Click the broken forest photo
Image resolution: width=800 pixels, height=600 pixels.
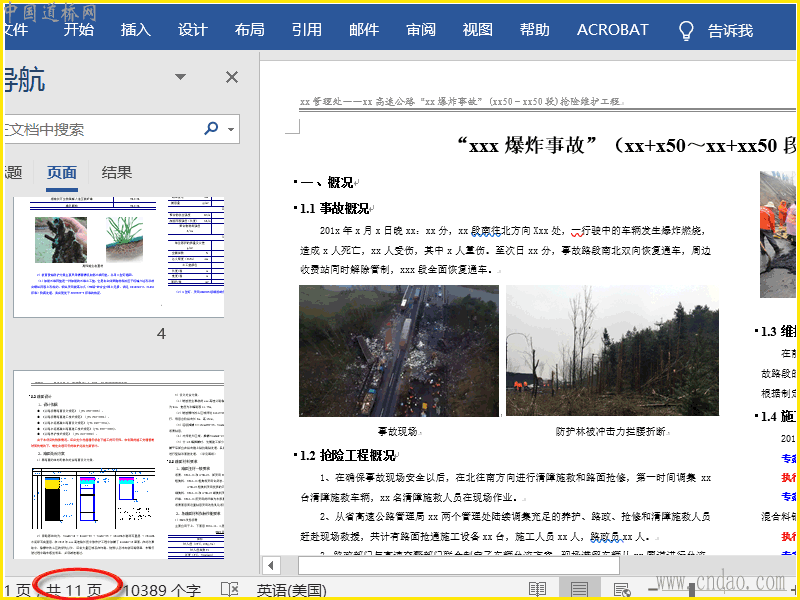pos(612,350)
